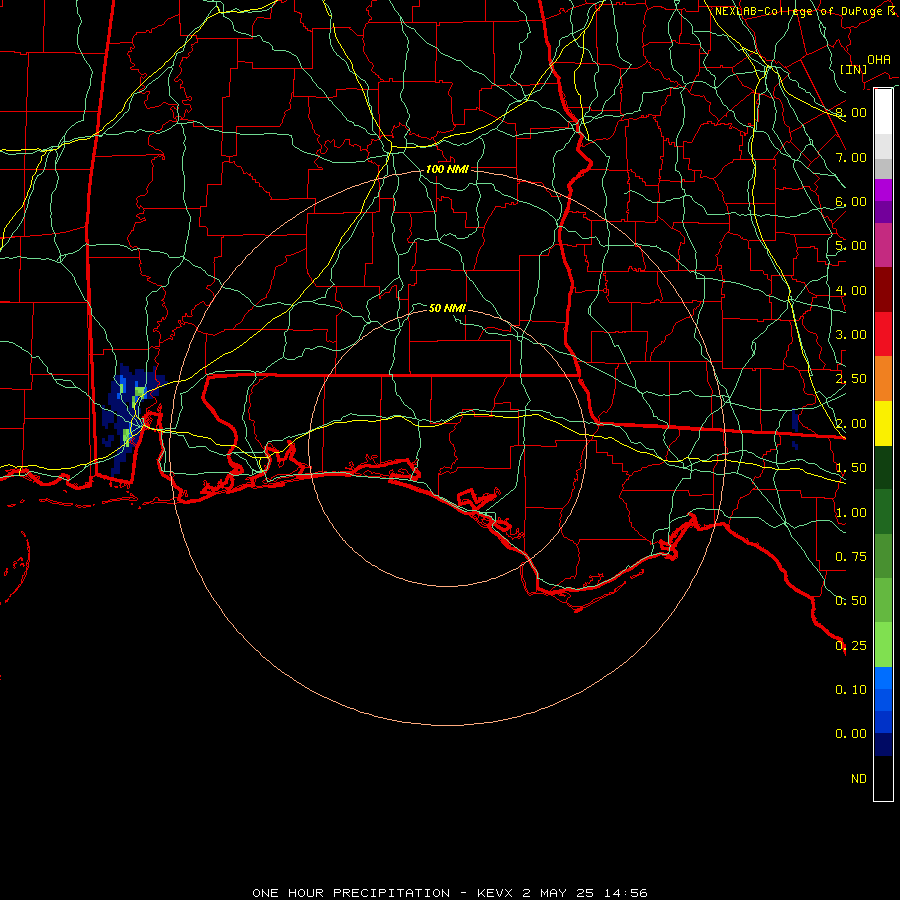
Task: Click the 0.50 legend value
Action: coord(851,601)
